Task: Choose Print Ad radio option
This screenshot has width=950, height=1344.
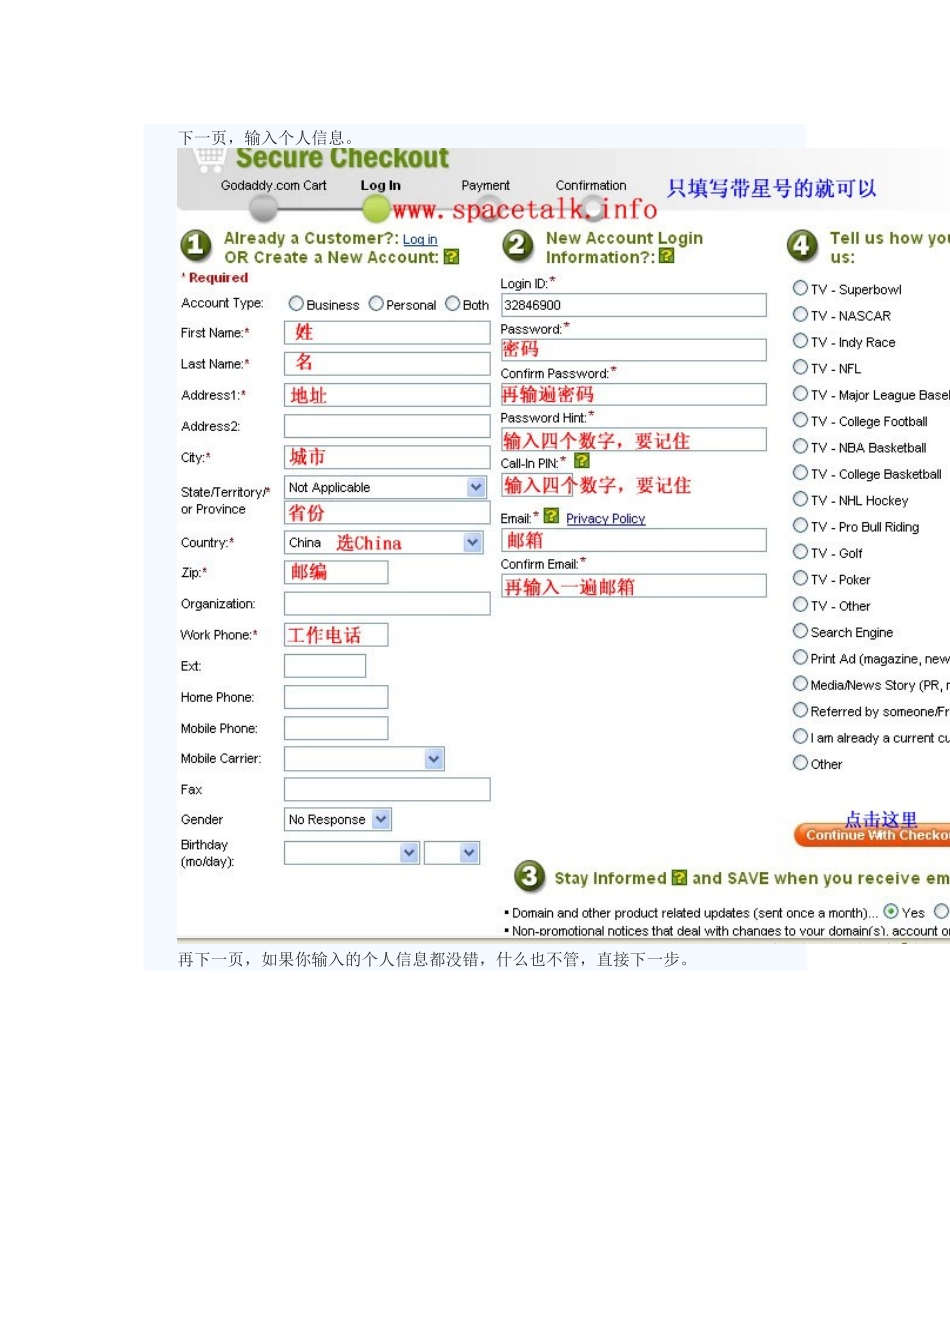Action: point(800,657)
